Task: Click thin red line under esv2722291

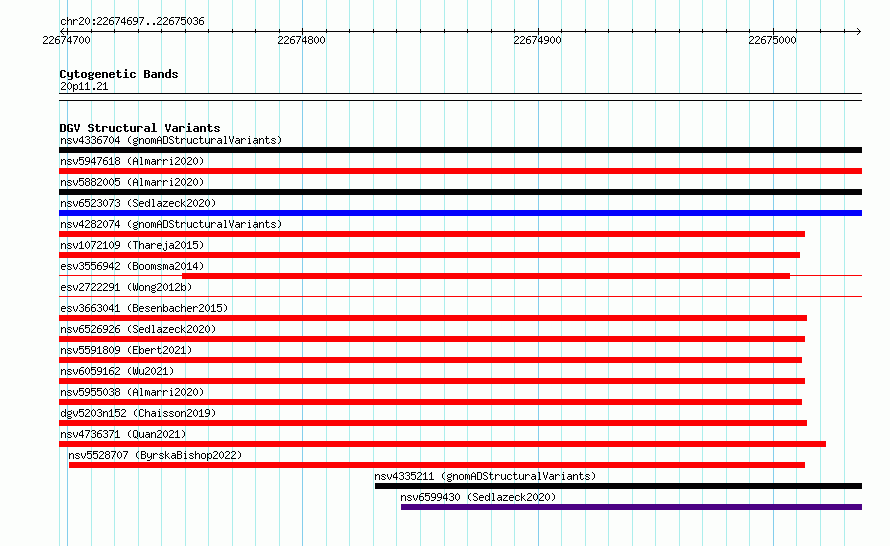Action: coord(460,296)
